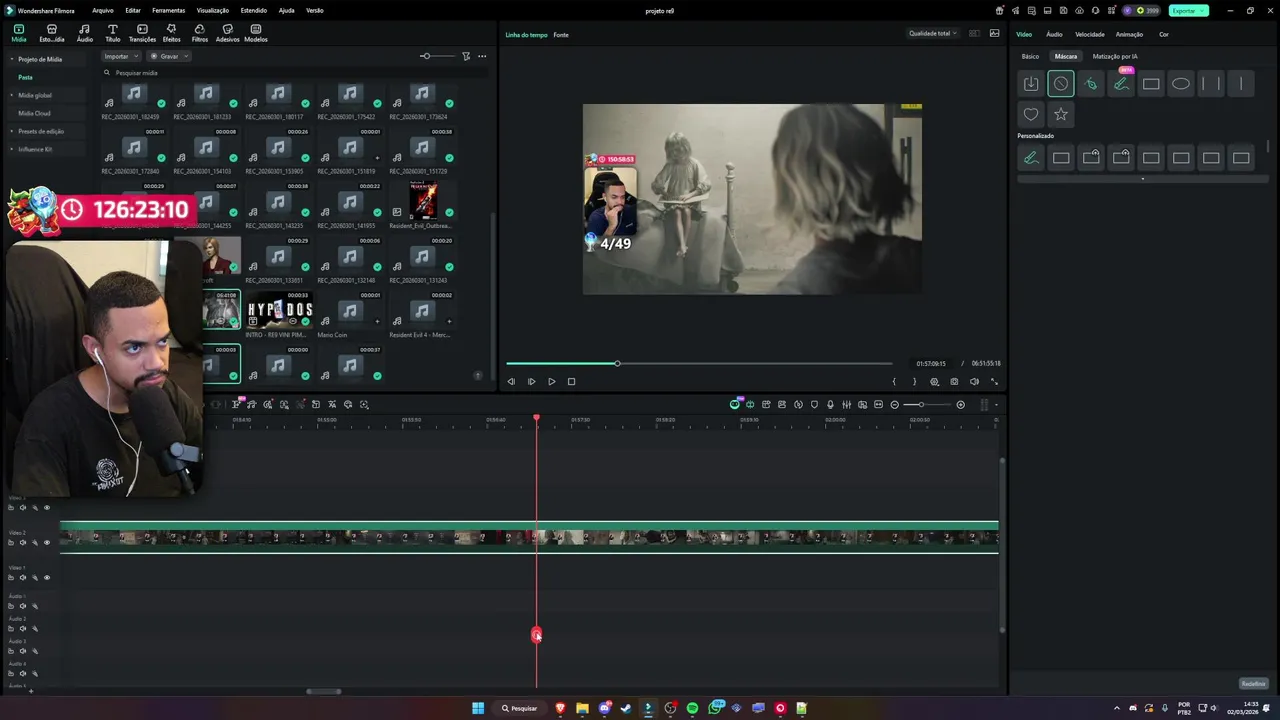Click the media filter funnel icon

point(466,56)
